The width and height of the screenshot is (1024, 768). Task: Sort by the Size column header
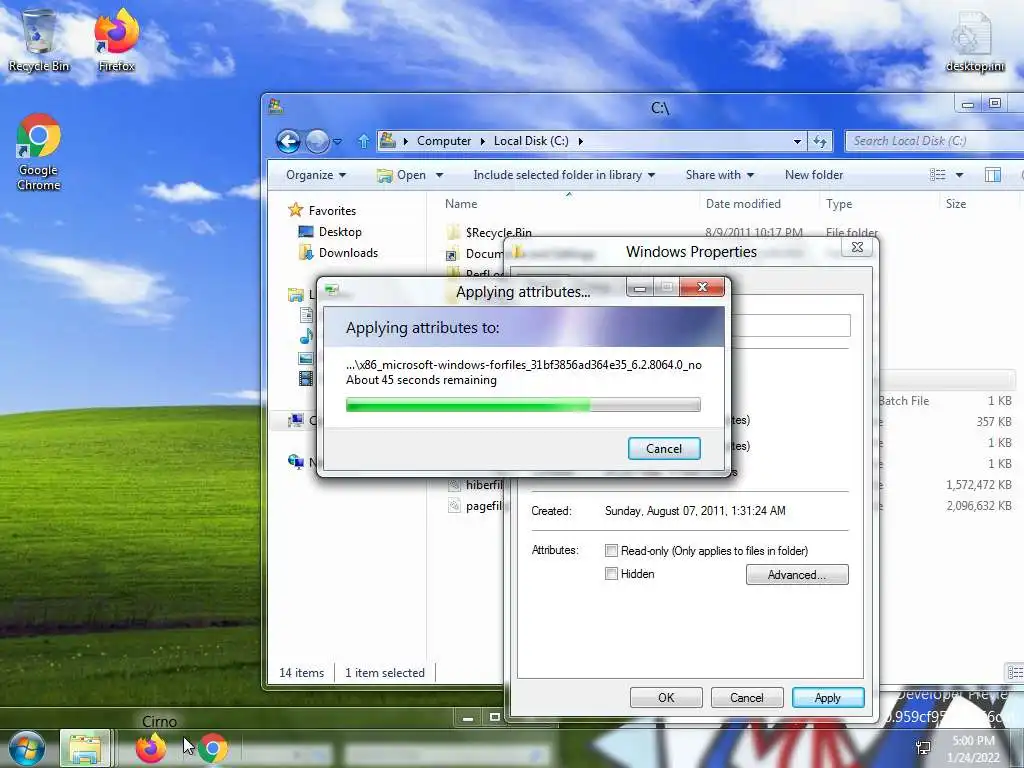(x=955, y=204)
